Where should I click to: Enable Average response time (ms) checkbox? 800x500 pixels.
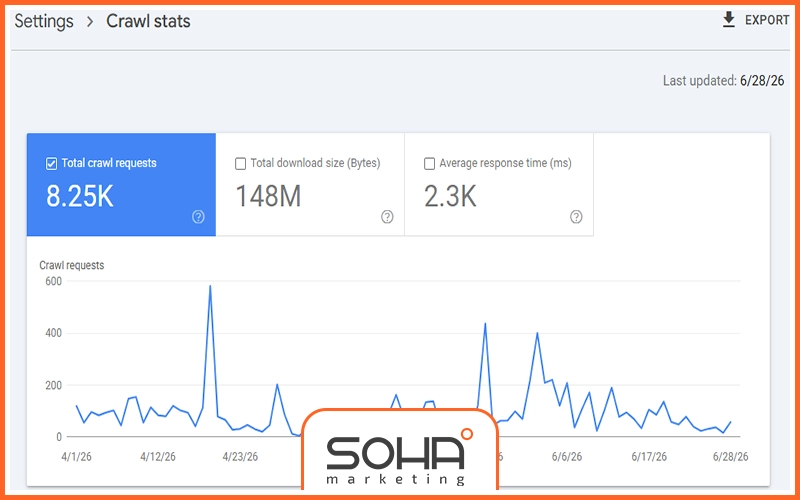430,164
